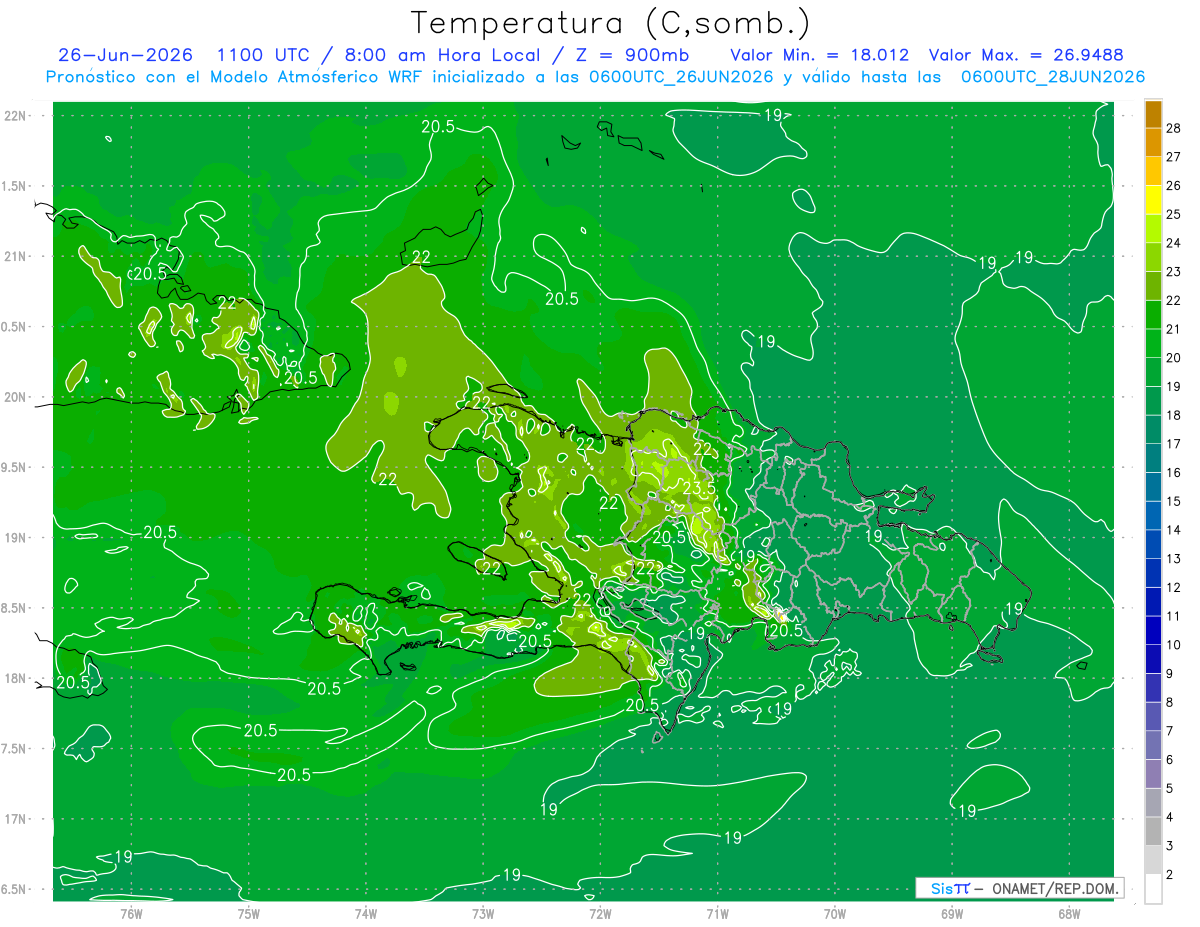Click the colorbar segment between 22 and 23

coord(1153,286)
